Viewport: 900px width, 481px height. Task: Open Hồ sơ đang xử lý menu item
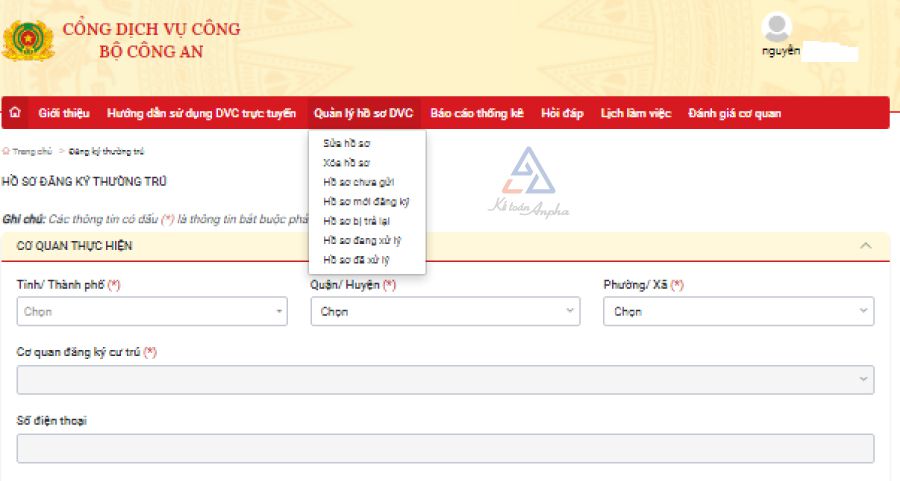[361, 240]
